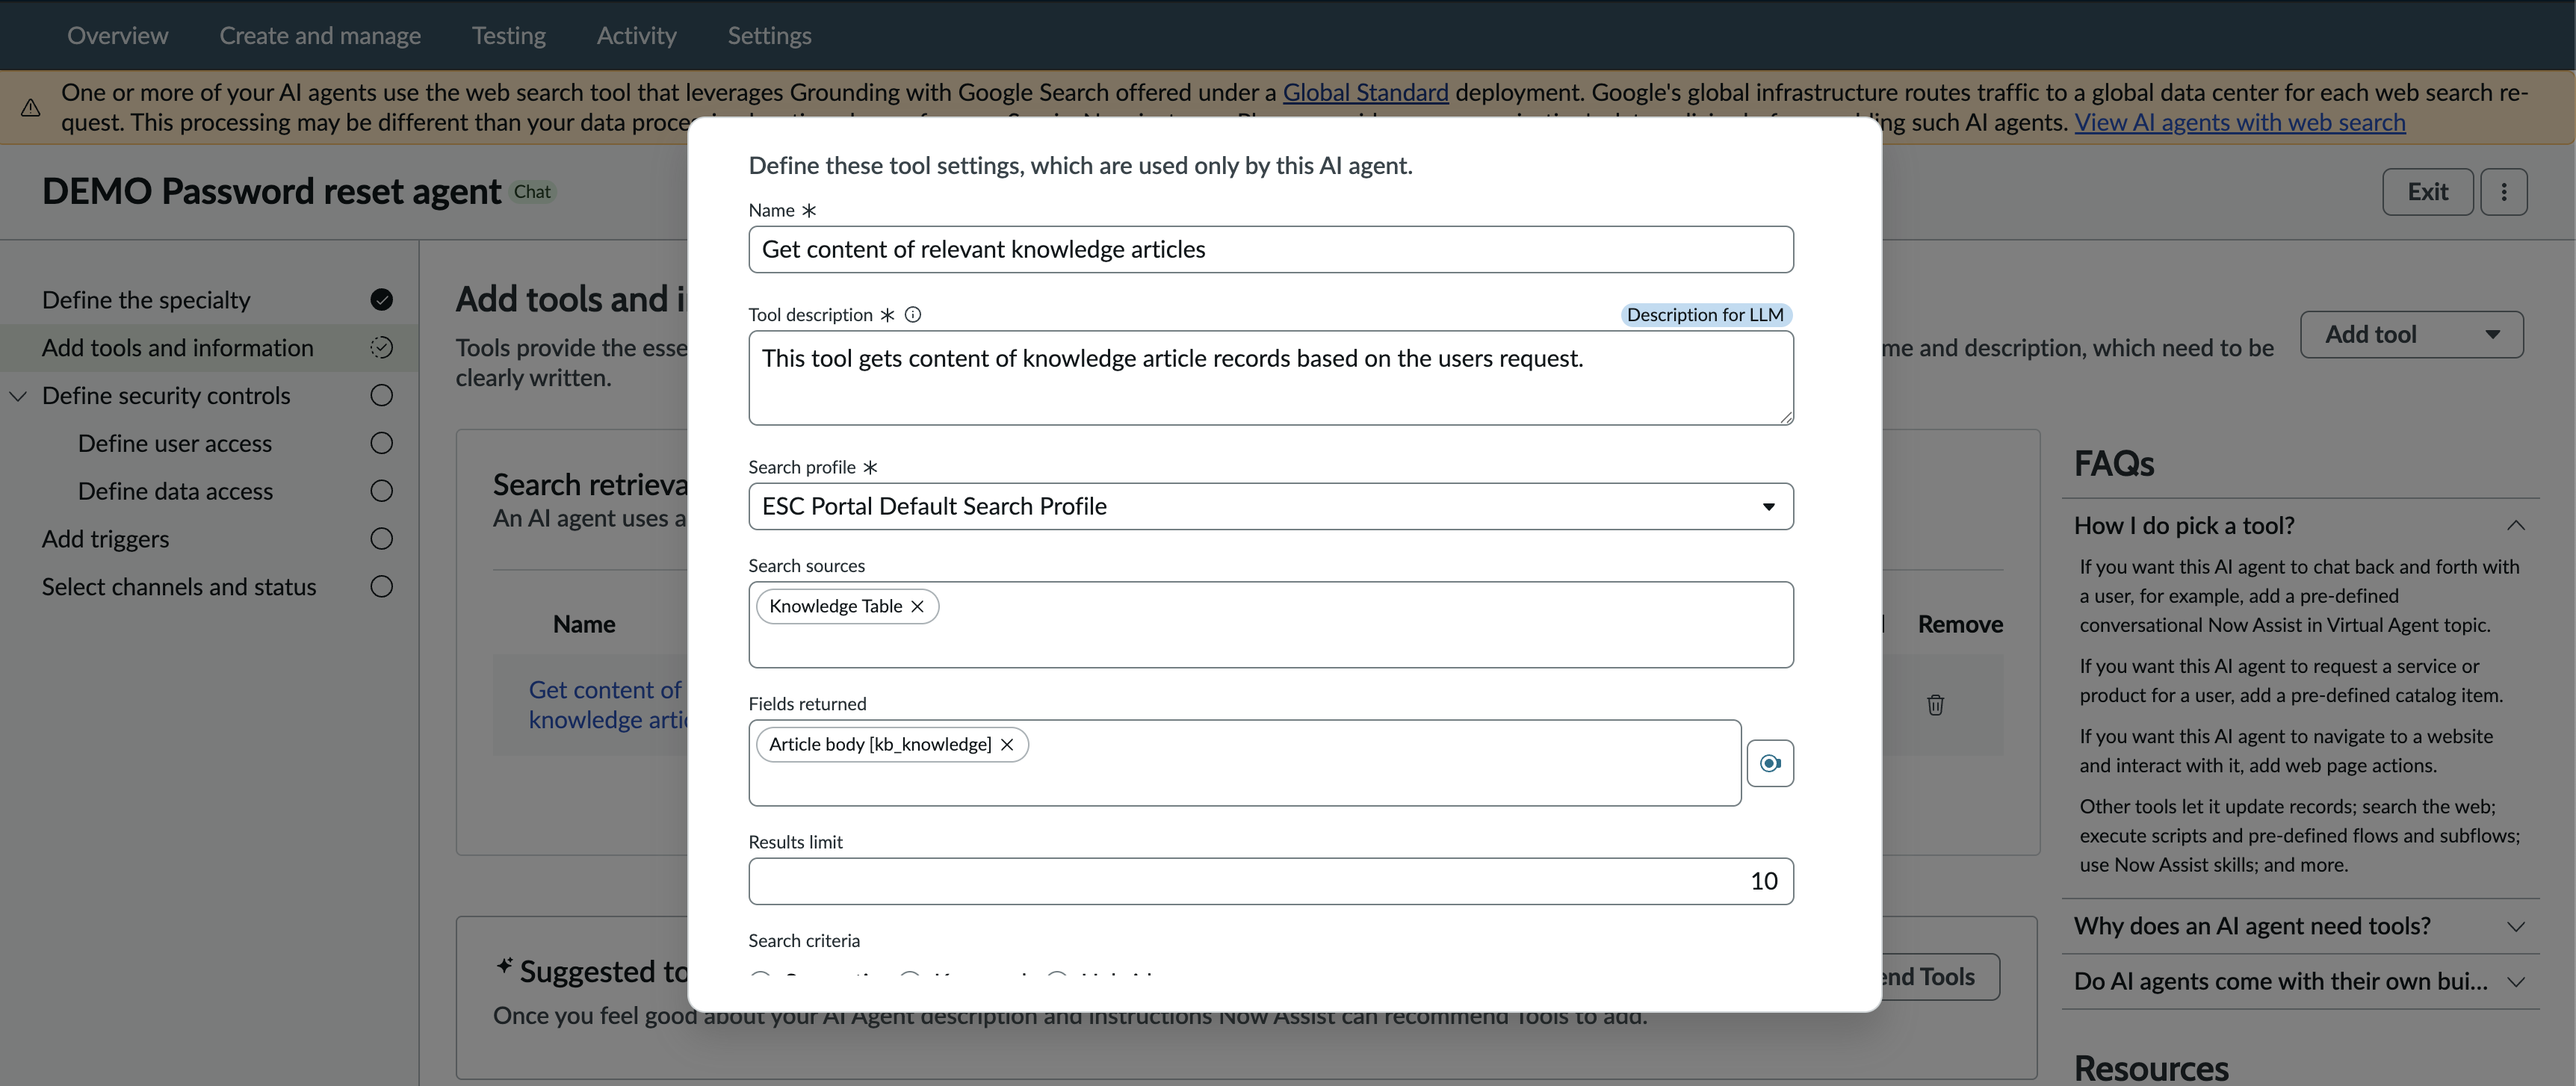This screenshot has height=1086, width=2576.
Task: Delete the tool using the trash icon
Action: click(x=1935, y=705)
